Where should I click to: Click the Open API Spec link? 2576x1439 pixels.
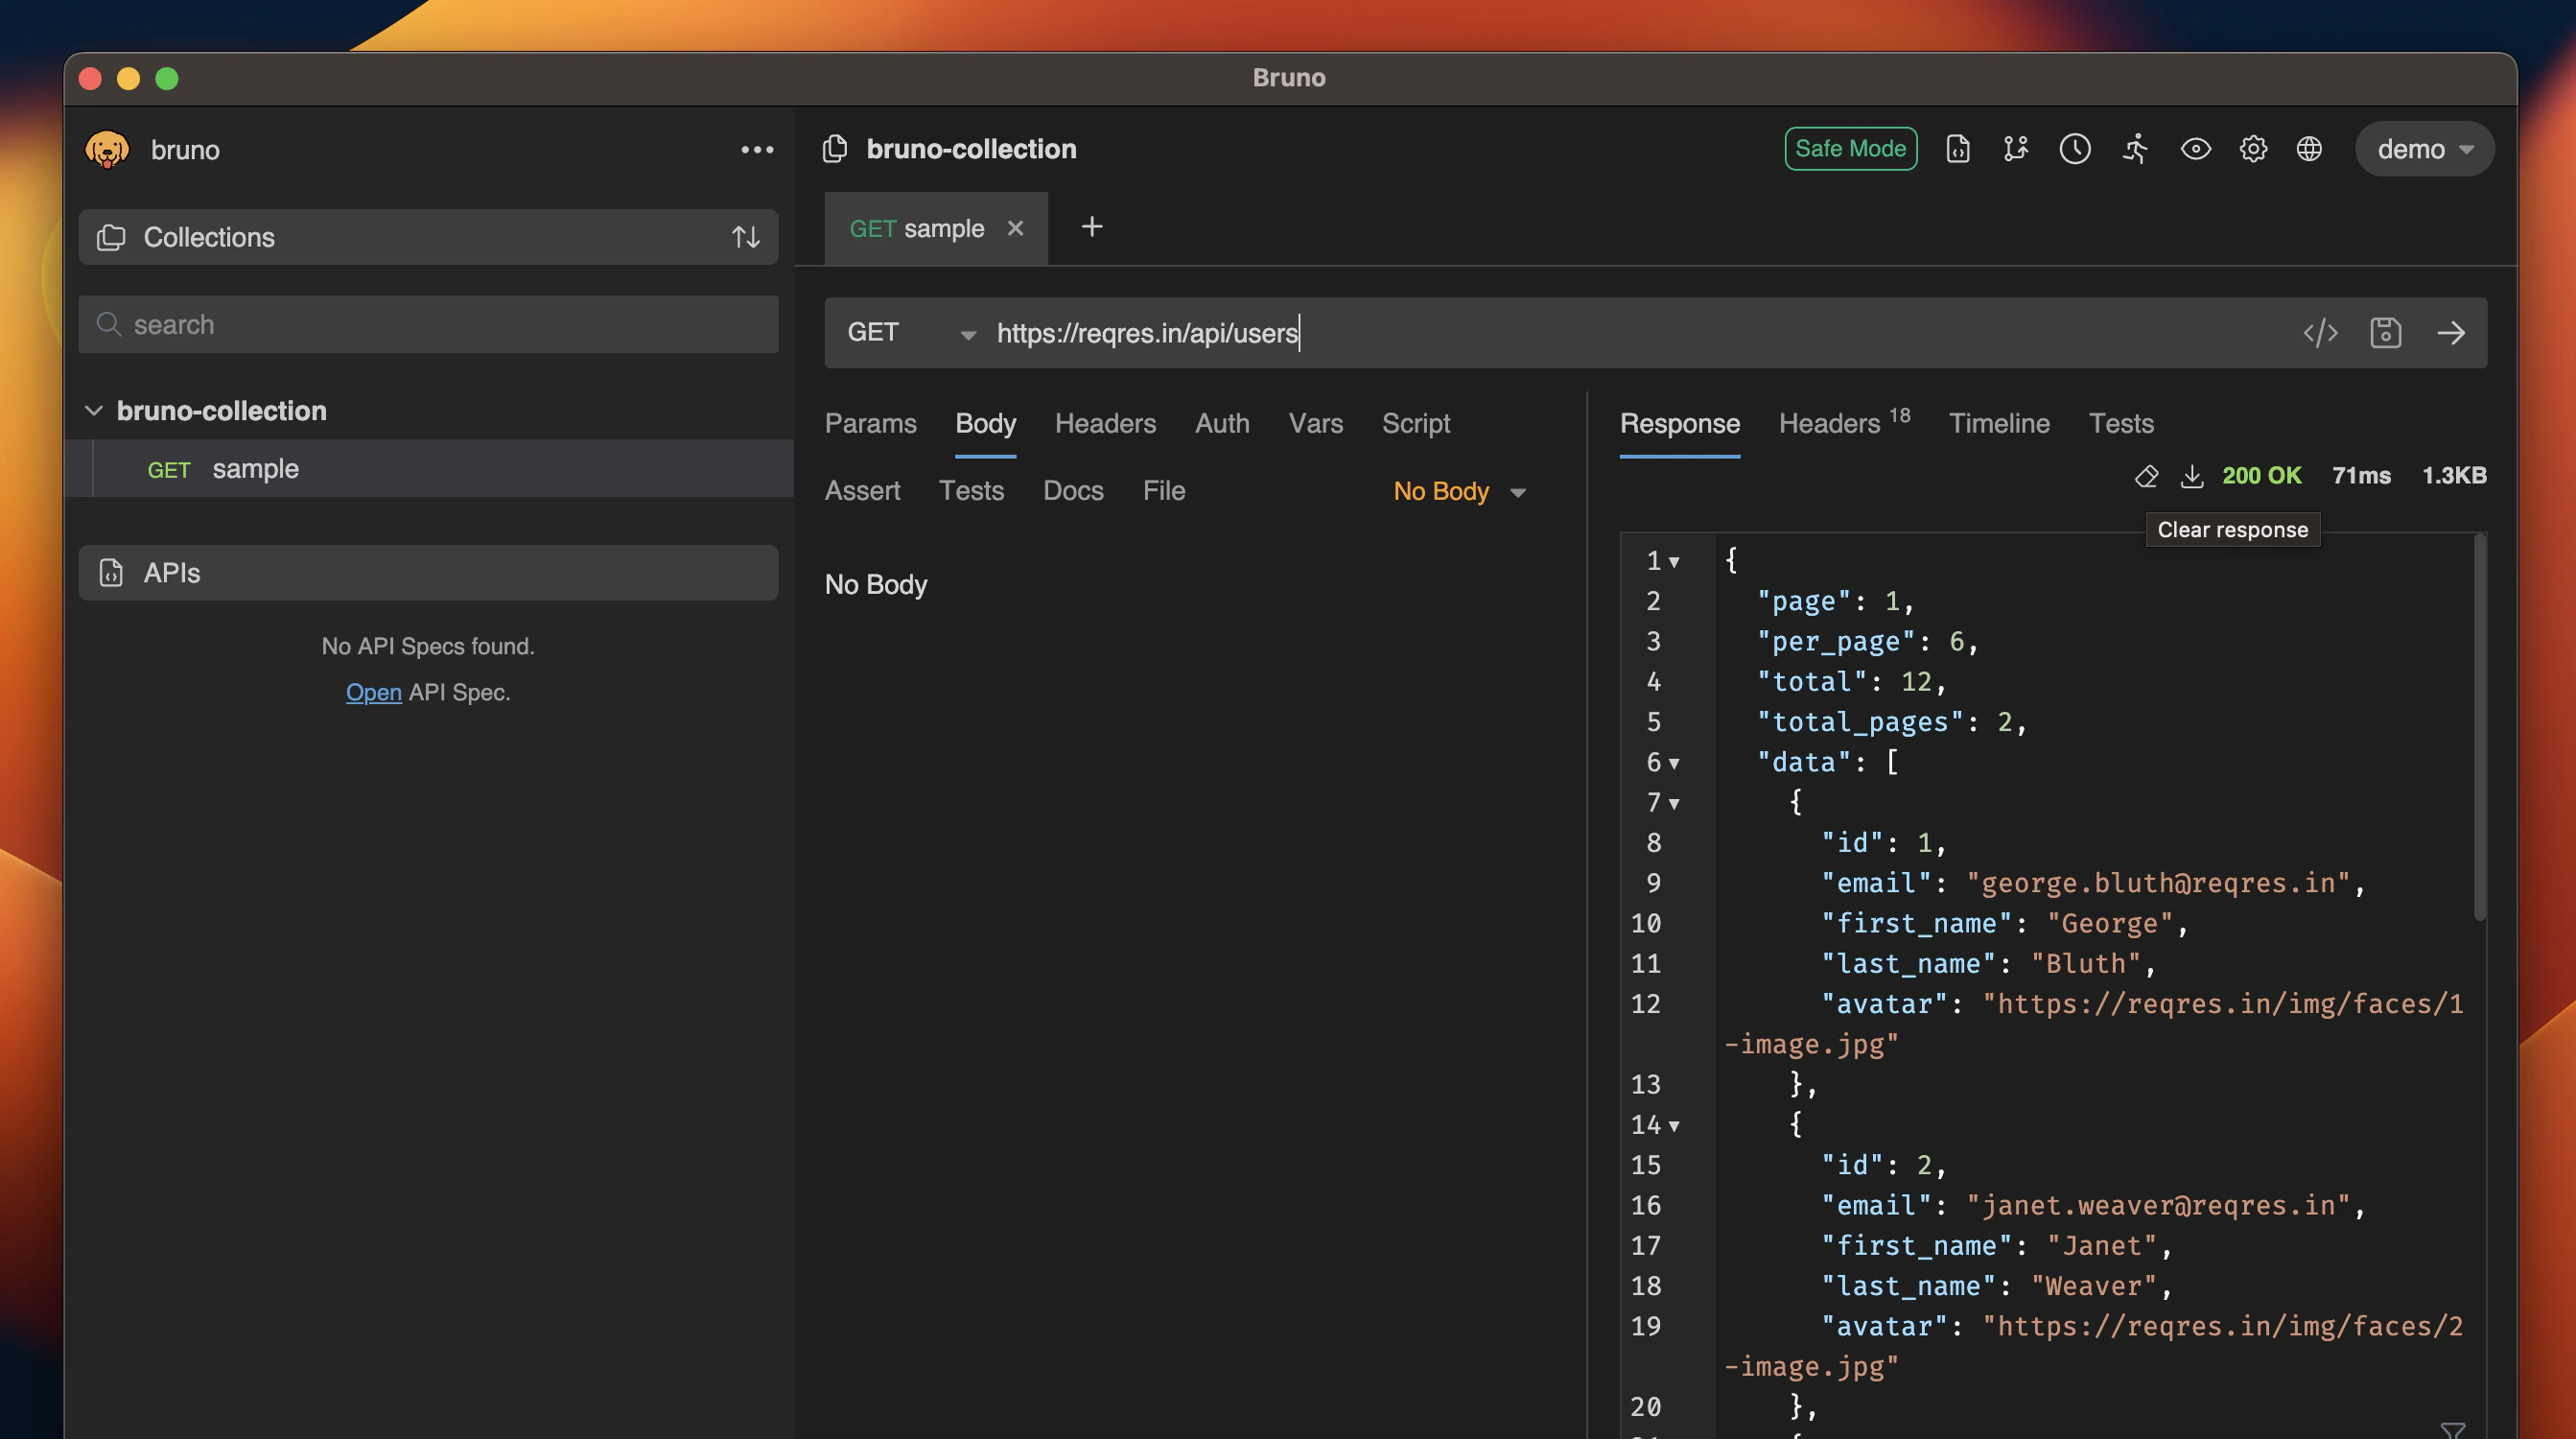click(x=373, y=692)
